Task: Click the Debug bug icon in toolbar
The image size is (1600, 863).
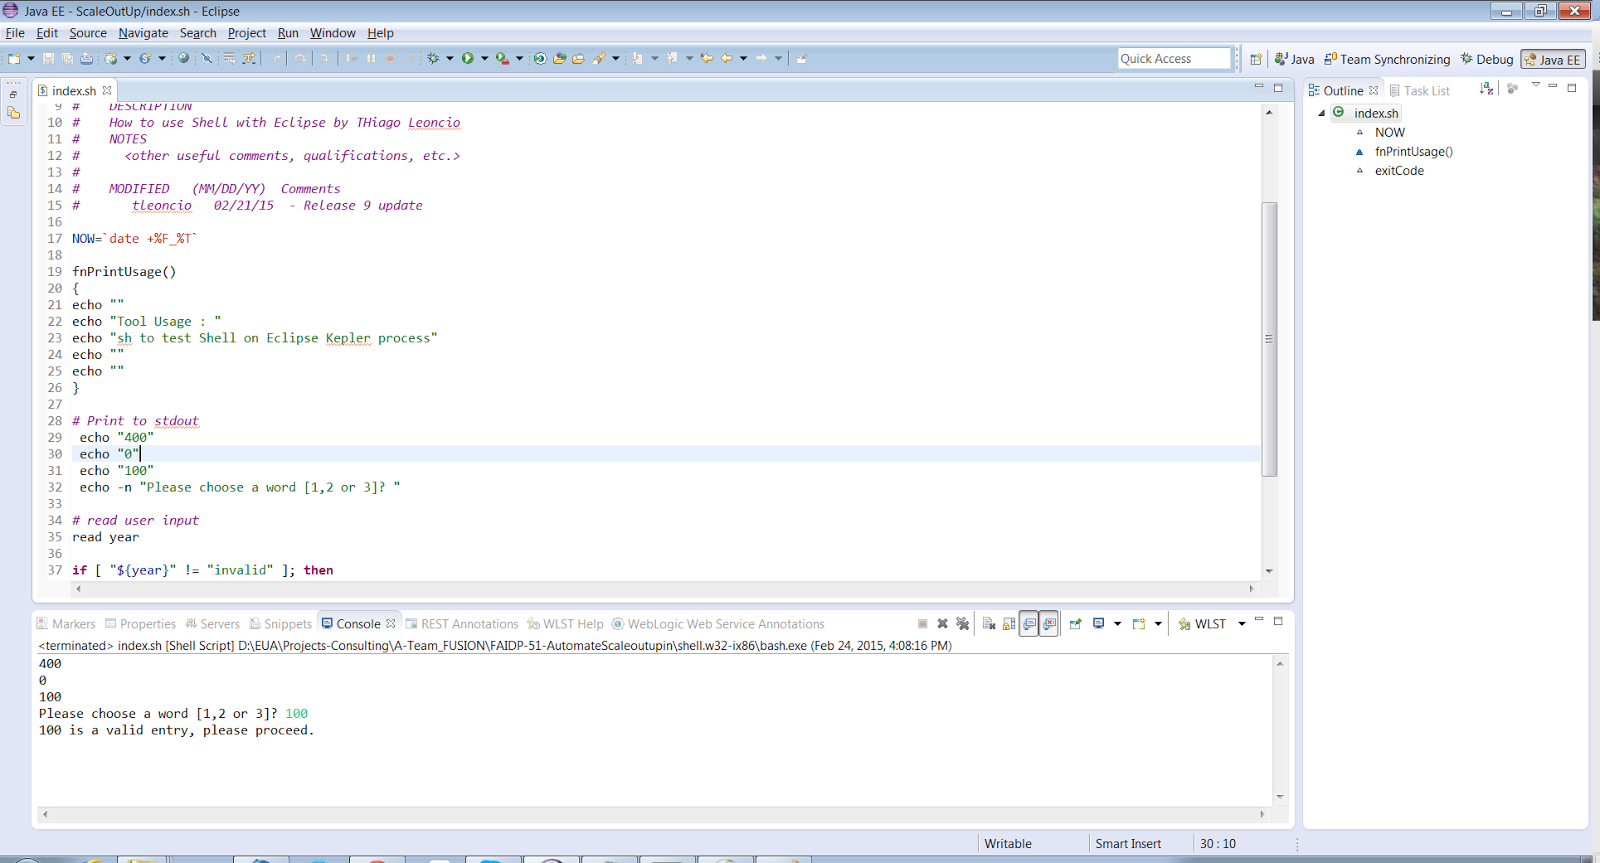Action: pyautogui.click(x=434, y=58)
